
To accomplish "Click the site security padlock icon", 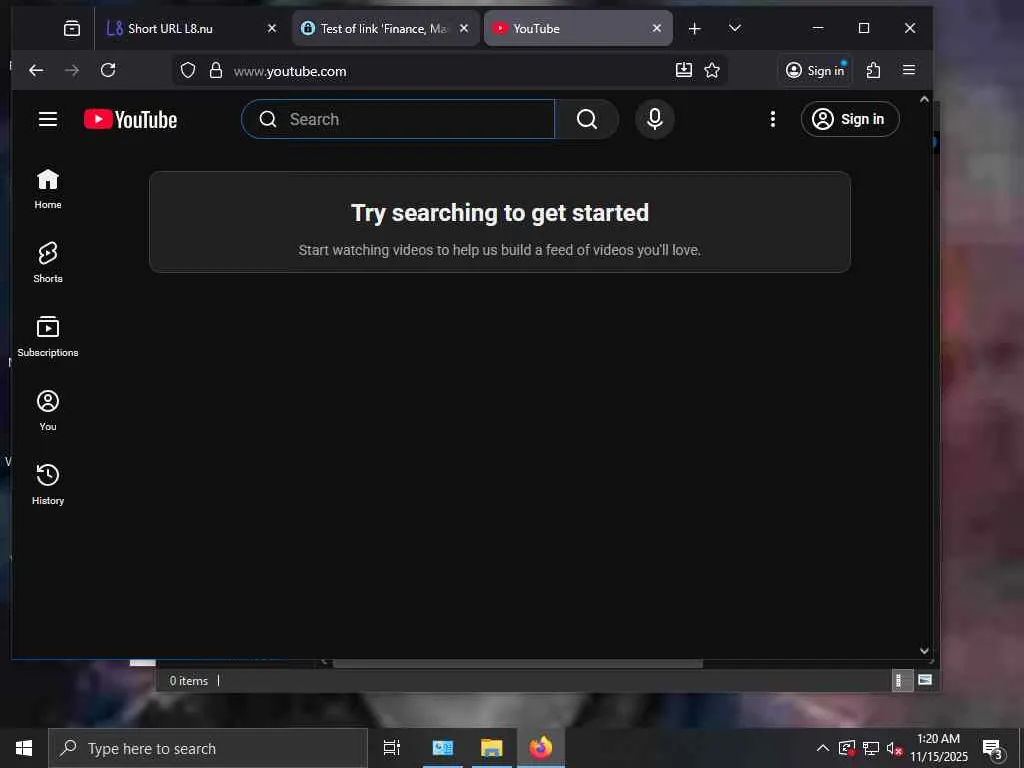I will pos(216,71).
